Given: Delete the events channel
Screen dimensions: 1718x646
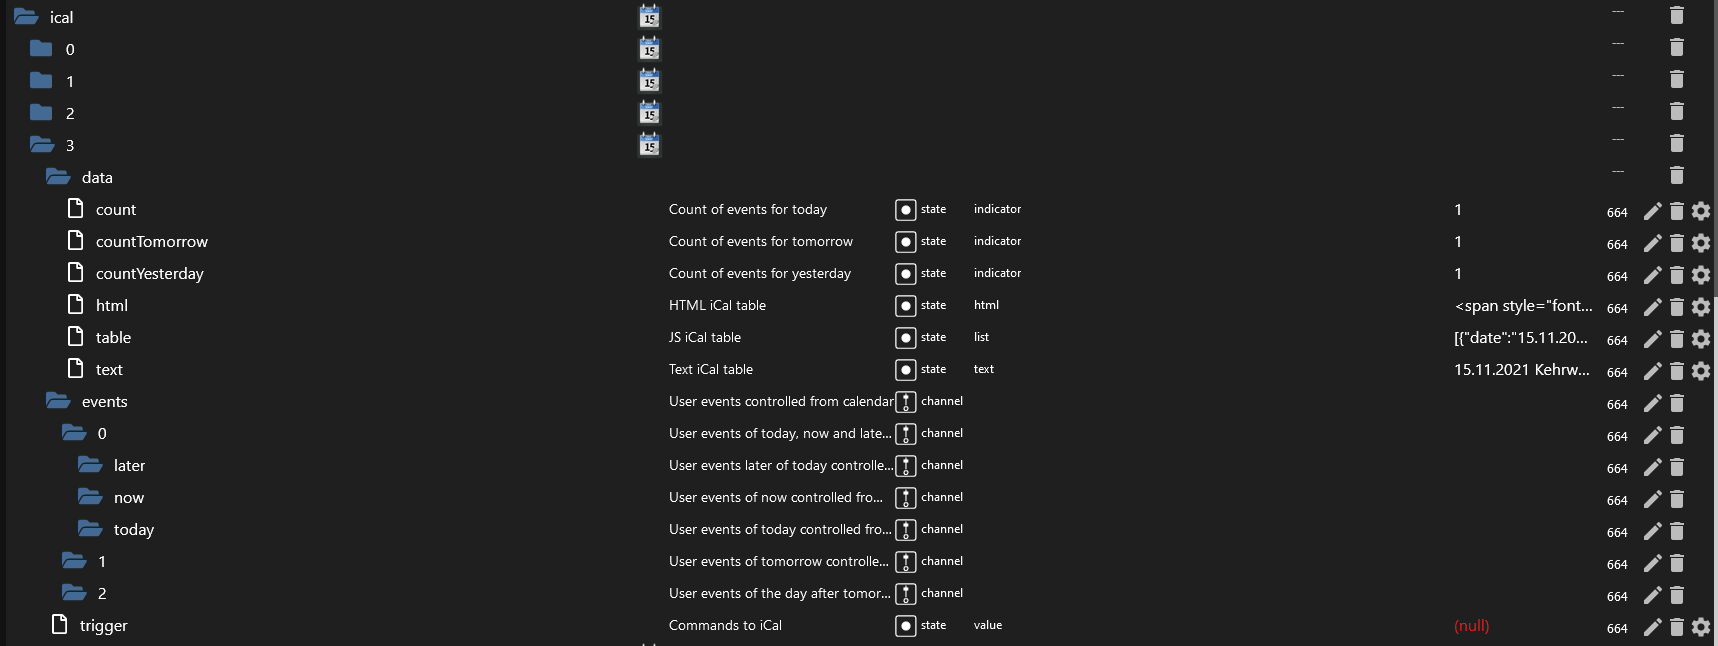Looking at the screenshot, I should (1677, 403).
